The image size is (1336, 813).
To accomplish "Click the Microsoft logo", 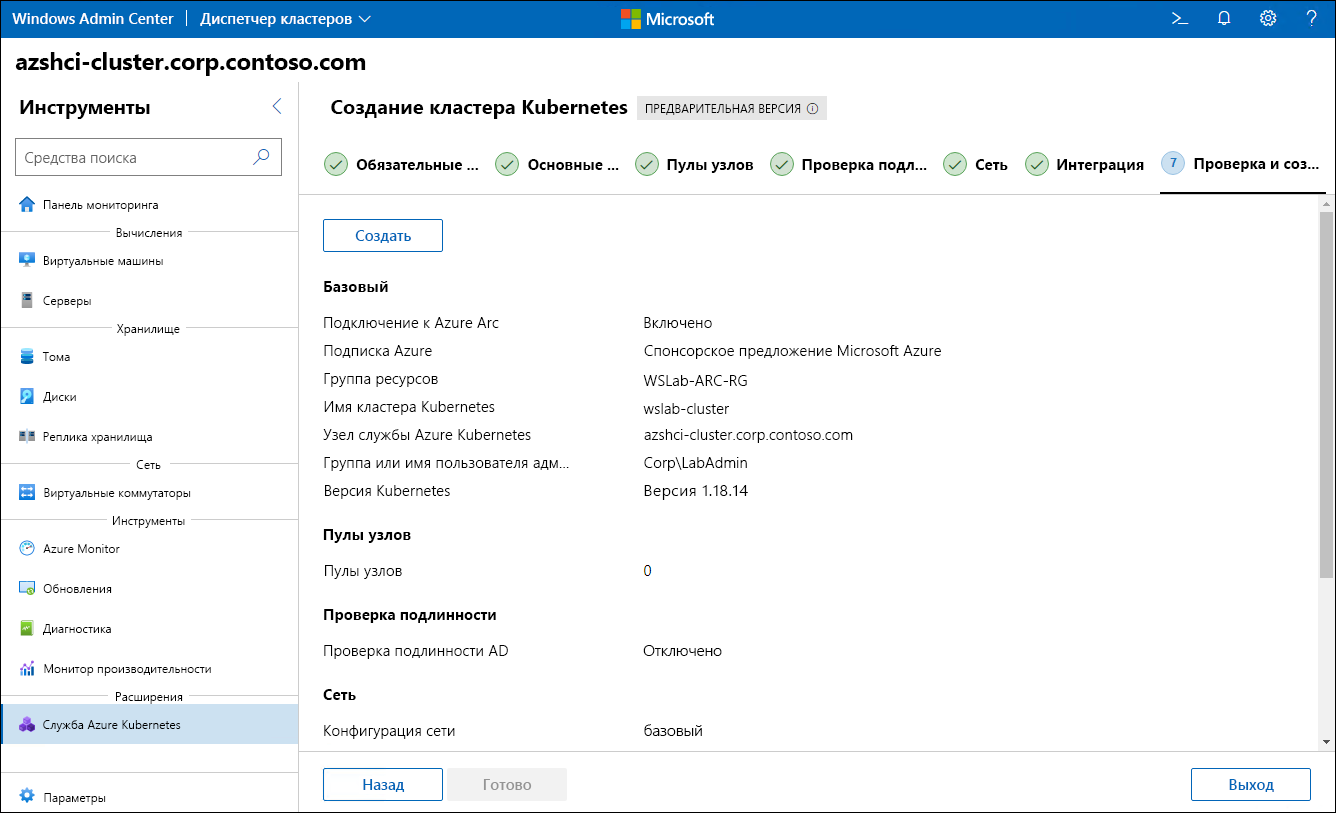I will point(667,18).
